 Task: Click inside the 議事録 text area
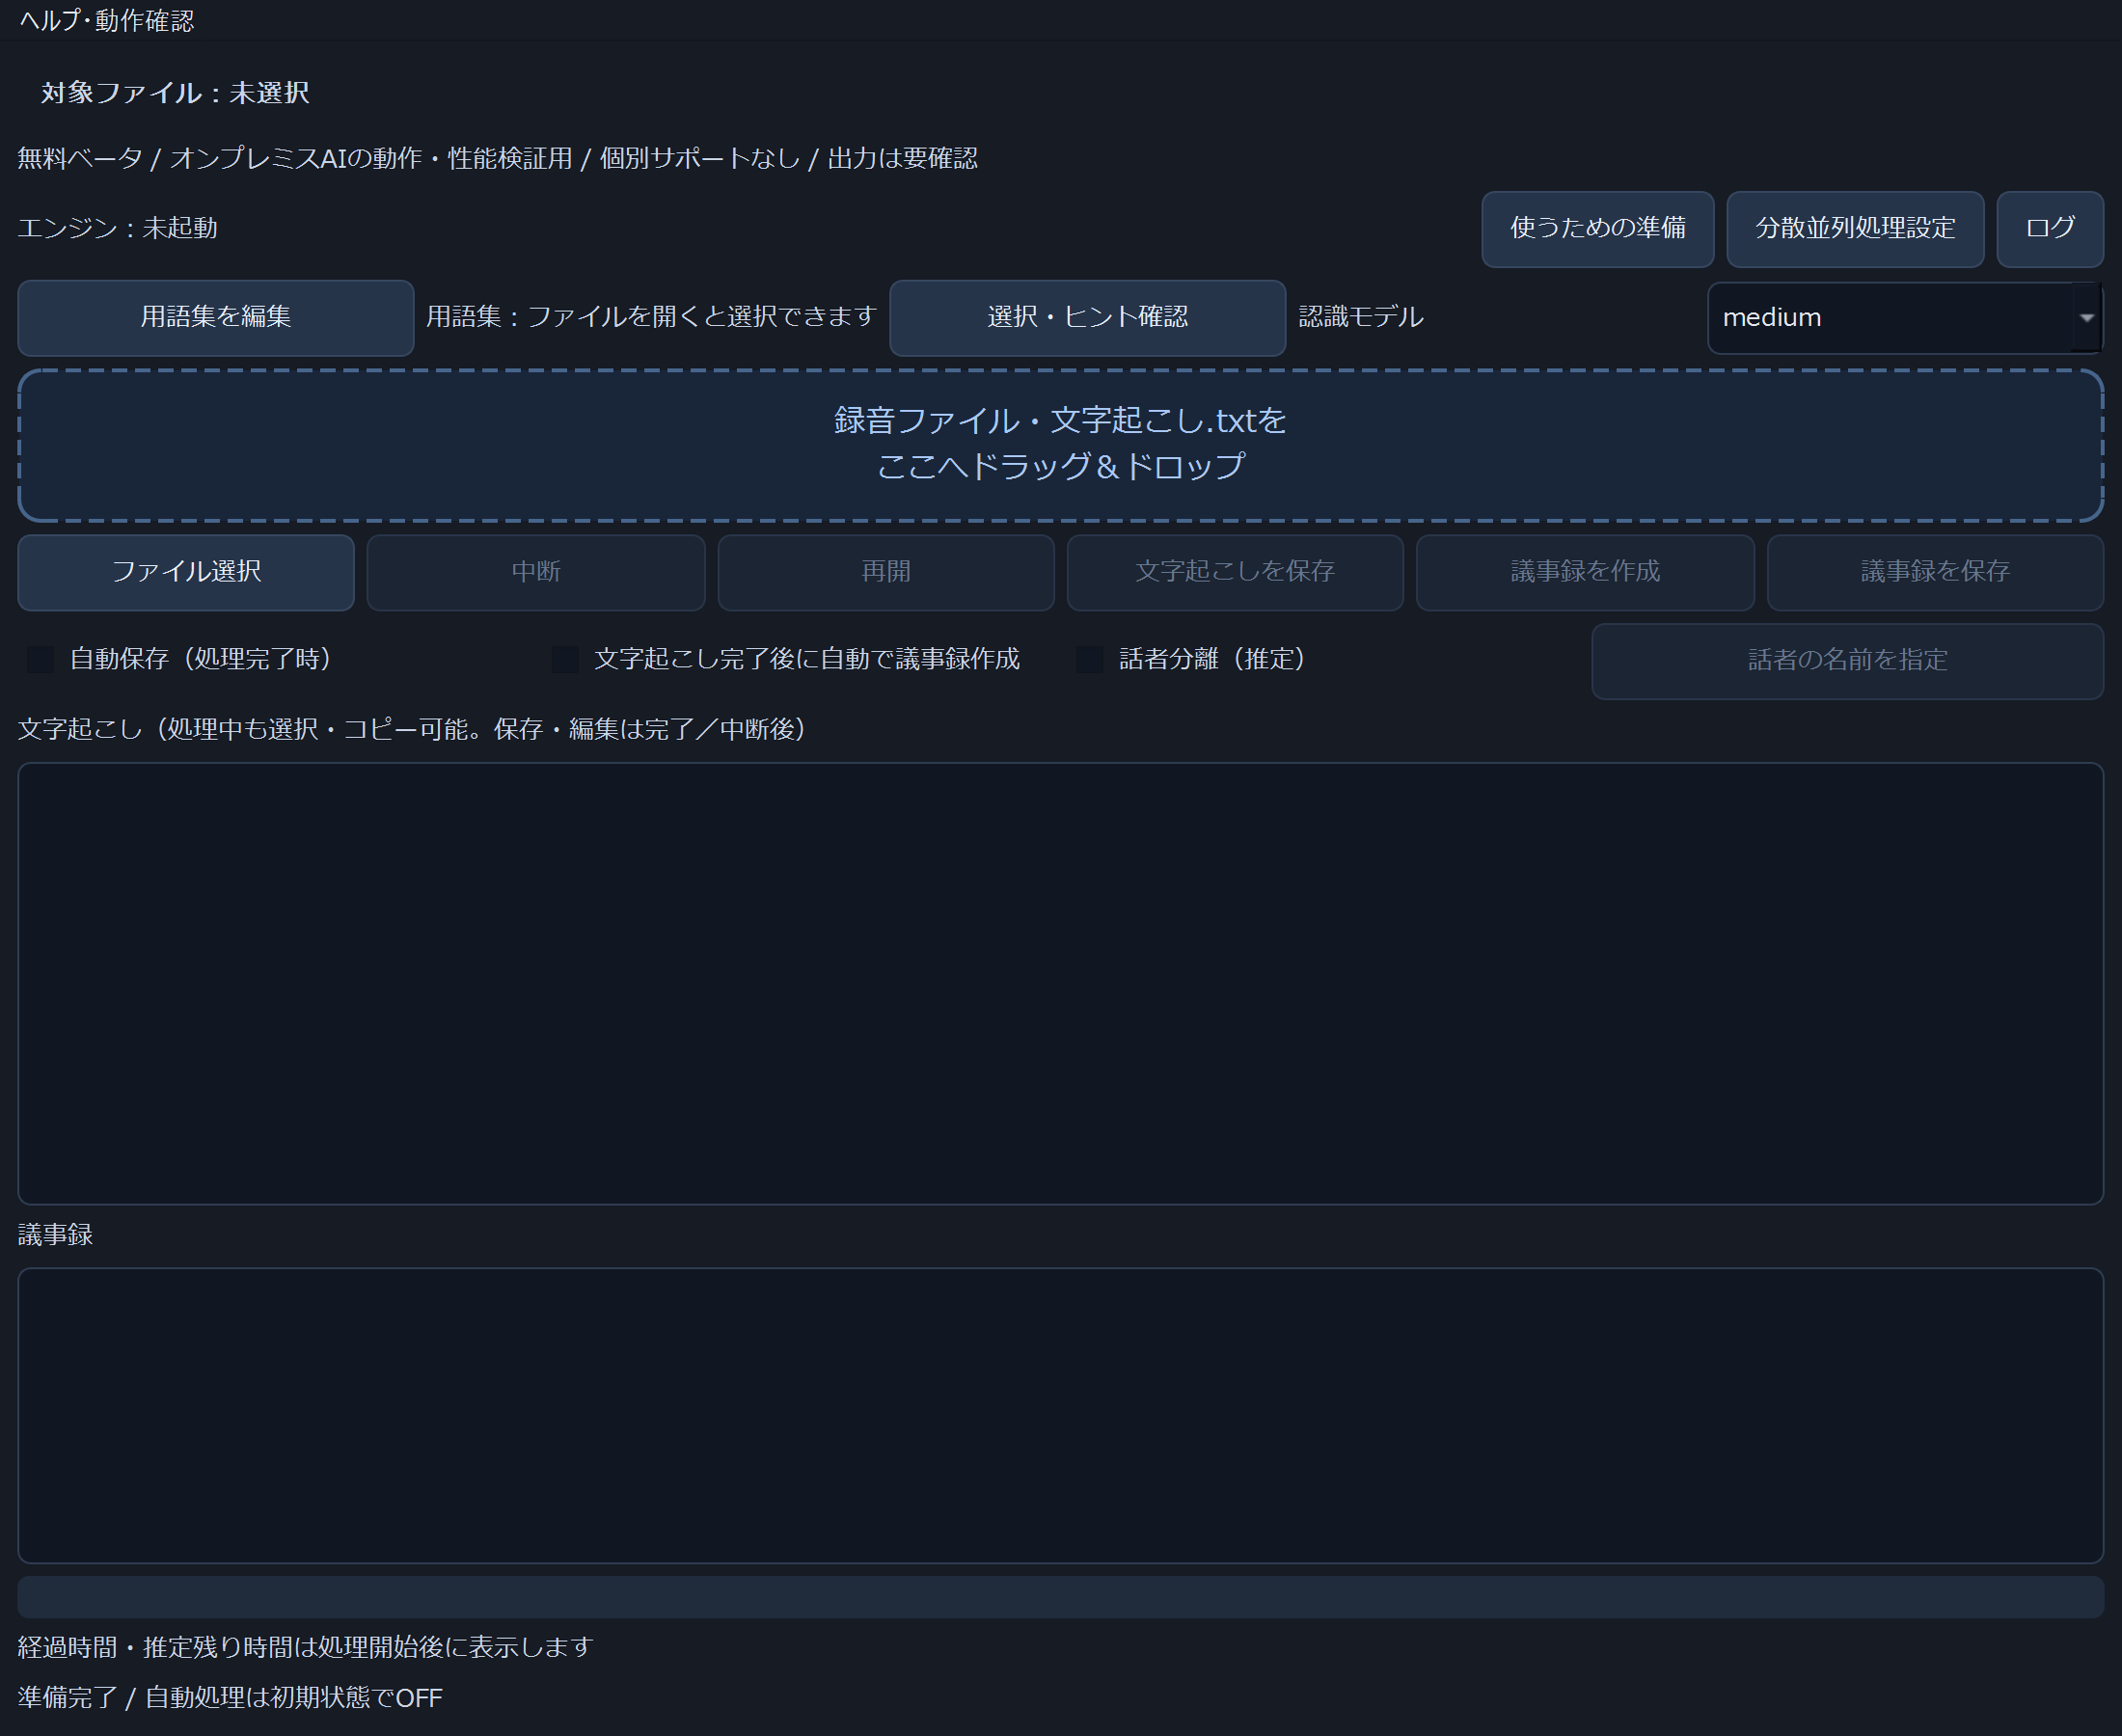click(x=1060, y=1416)
